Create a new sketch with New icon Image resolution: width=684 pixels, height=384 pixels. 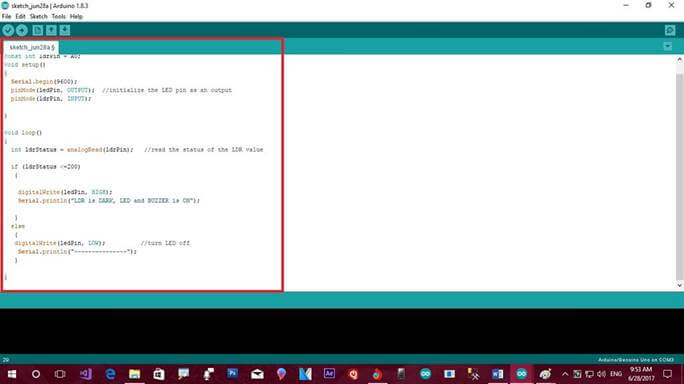38,30
